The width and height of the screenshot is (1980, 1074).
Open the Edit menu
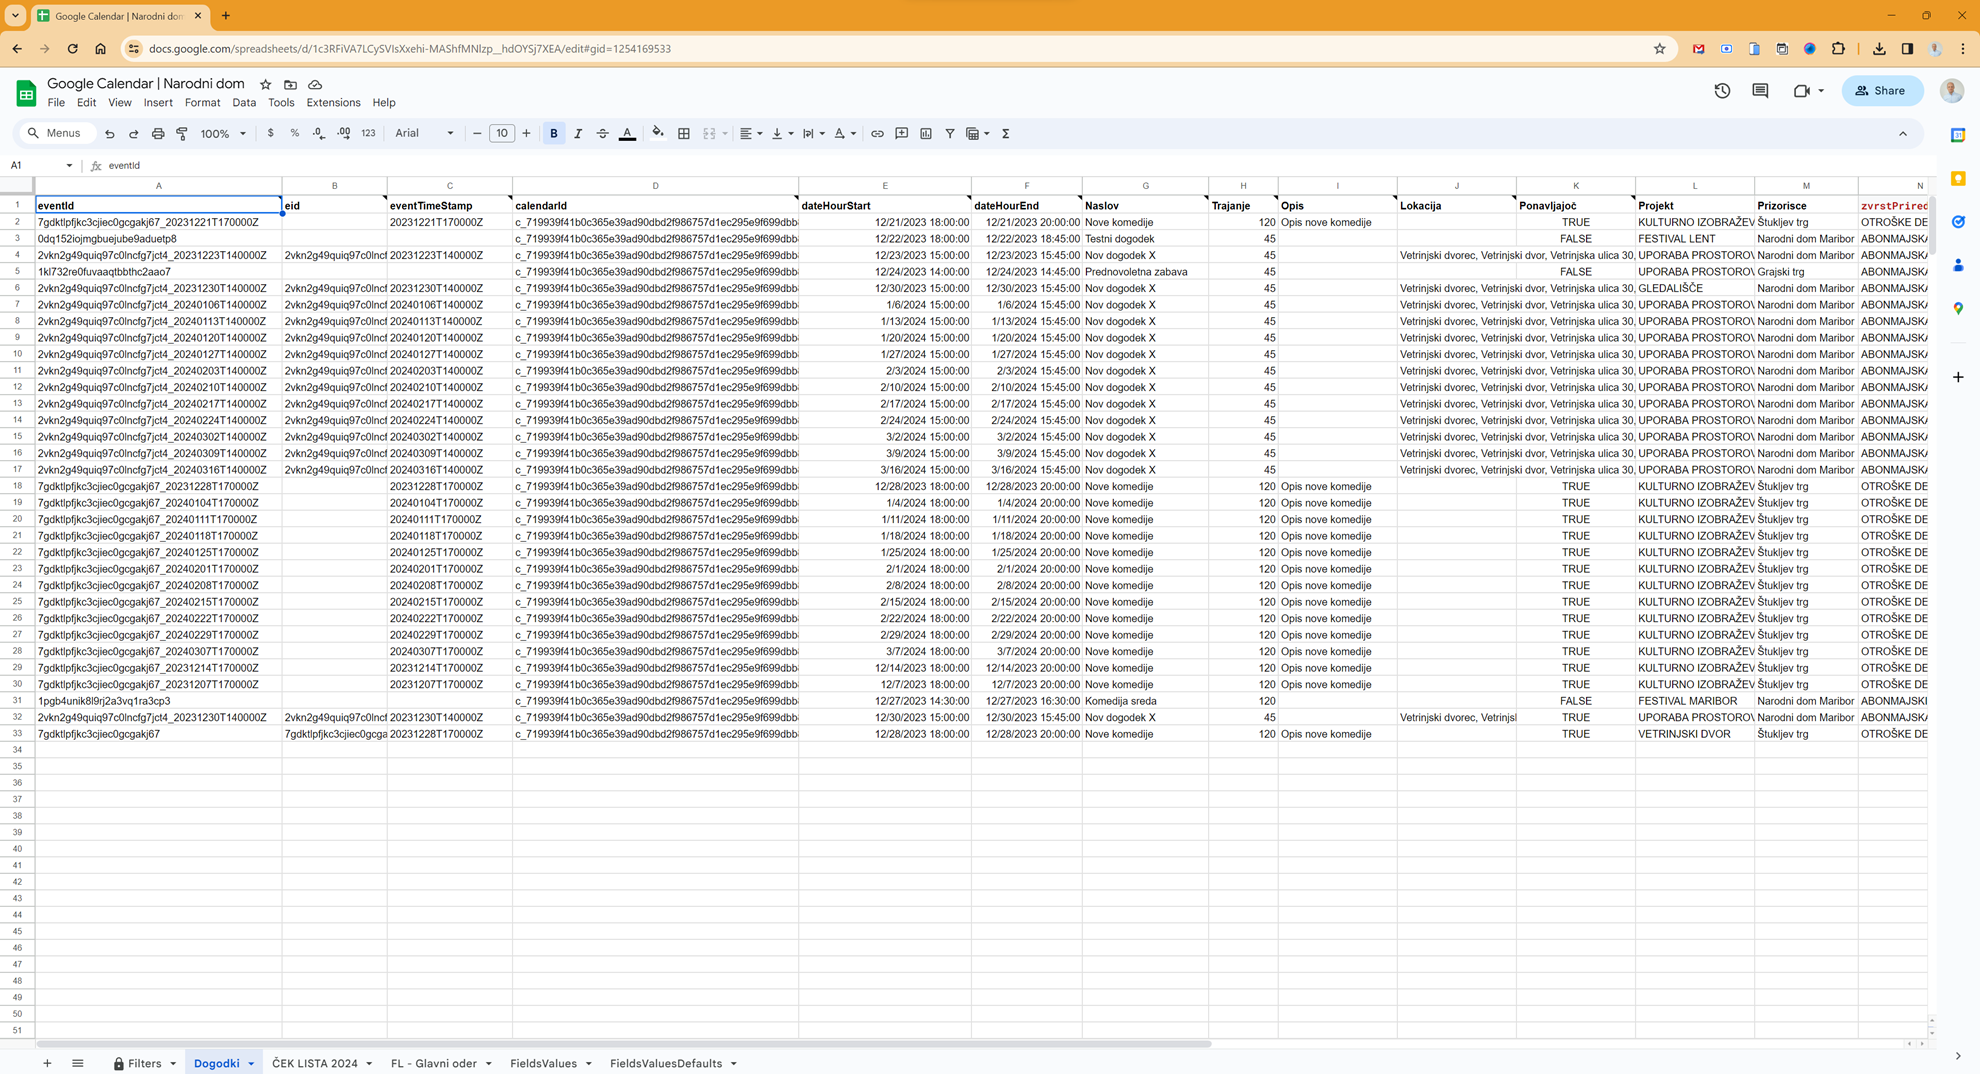click(87, 103)
